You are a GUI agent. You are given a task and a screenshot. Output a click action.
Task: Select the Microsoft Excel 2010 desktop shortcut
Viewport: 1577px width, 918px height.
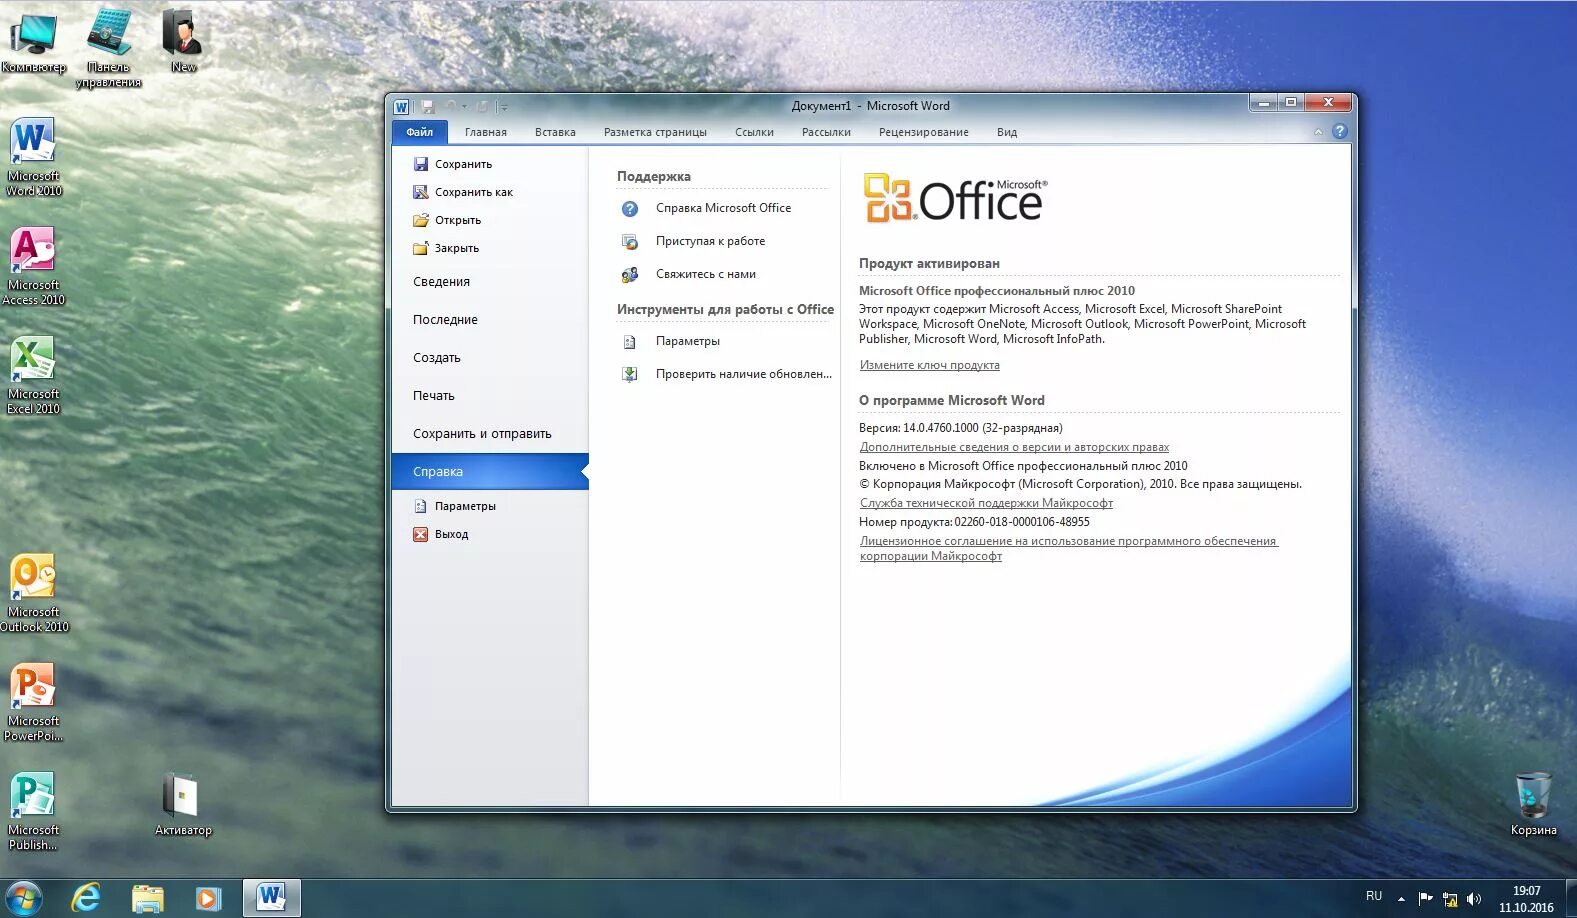(x=33, y=375)
